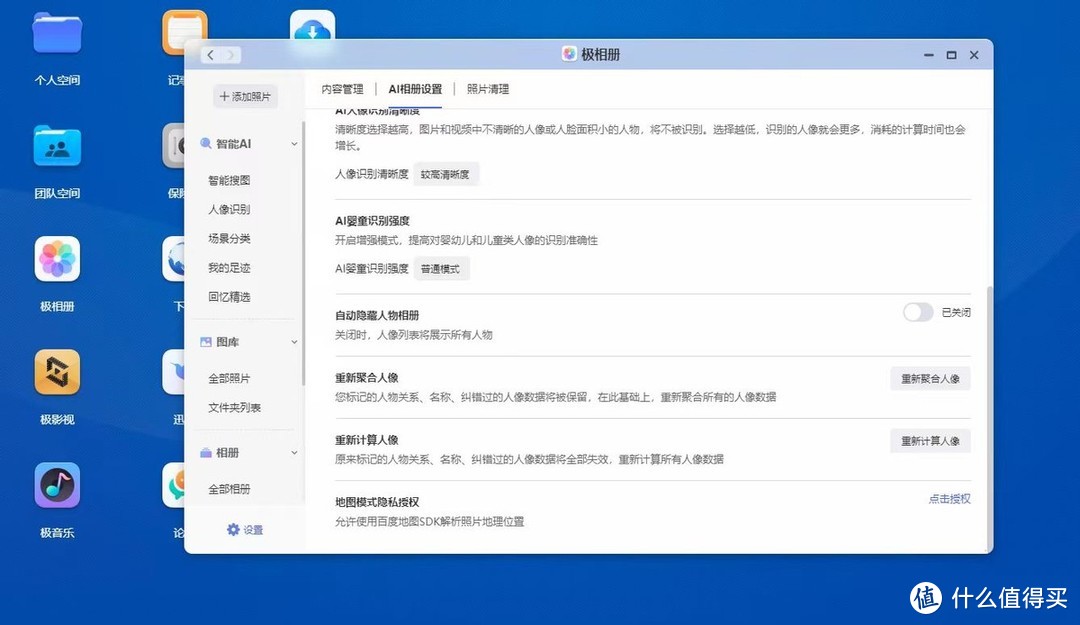Click 重新聚合人像 button
Screen dimensions: 1080x625
point(930,378)
